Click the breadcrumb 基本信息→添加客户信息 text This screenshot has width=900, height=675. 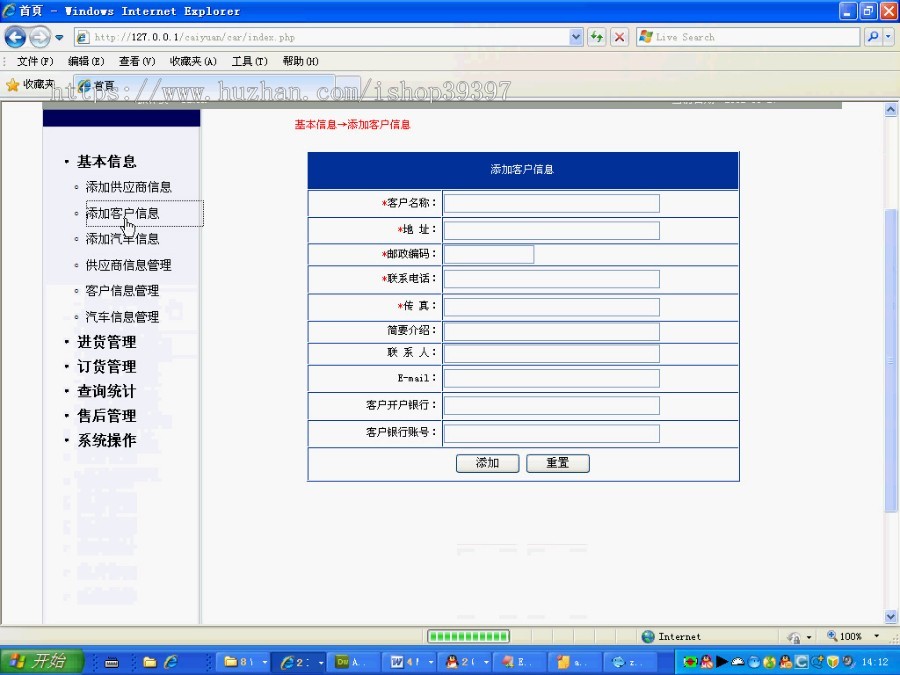click(x=352, y=125)
